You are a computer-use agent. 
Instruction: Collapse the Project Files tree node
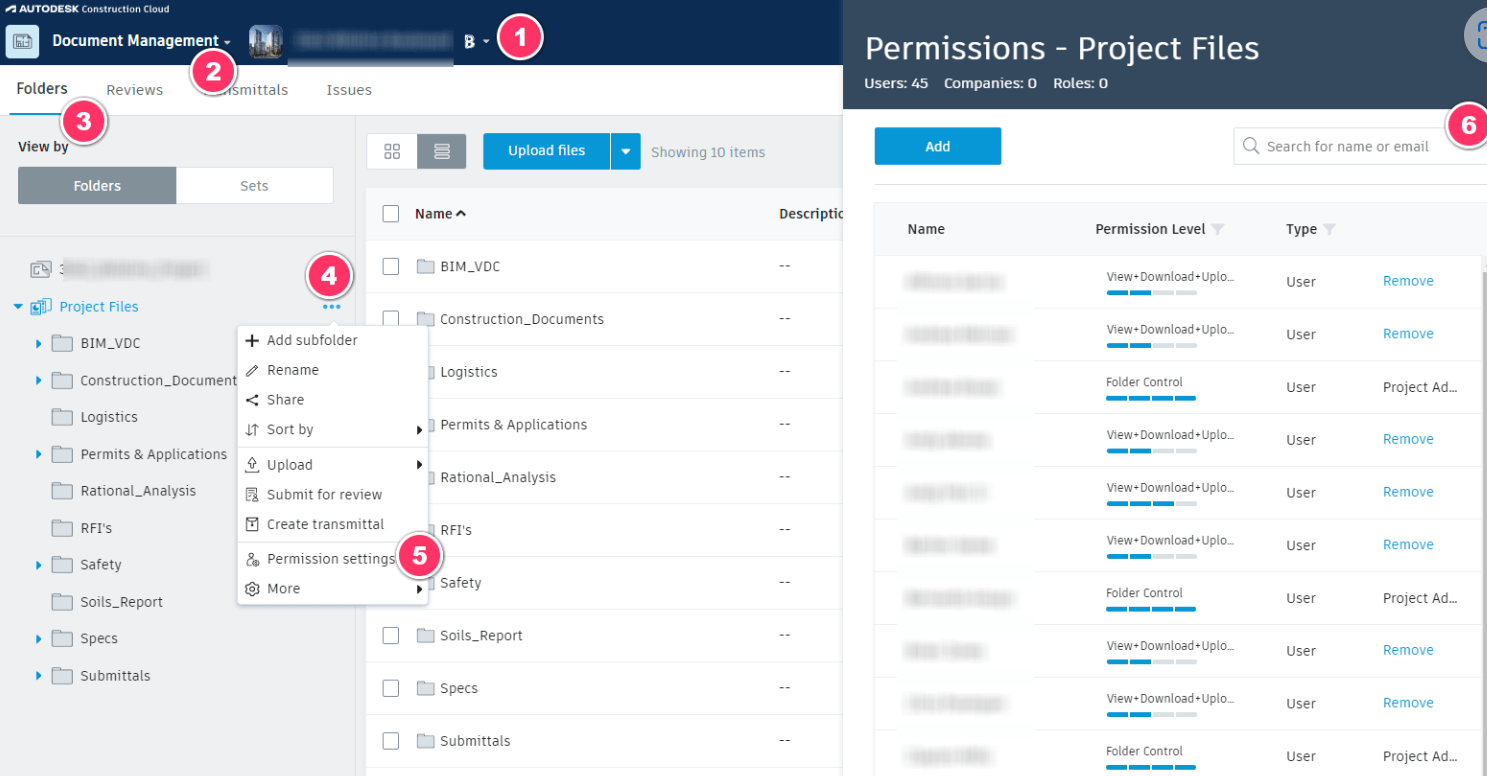coord(15,306)
